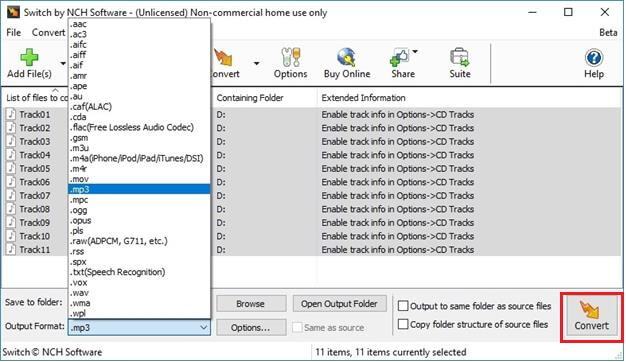
Task: Enable Output to same folder as source files
Action: click(x=403, y=306)
